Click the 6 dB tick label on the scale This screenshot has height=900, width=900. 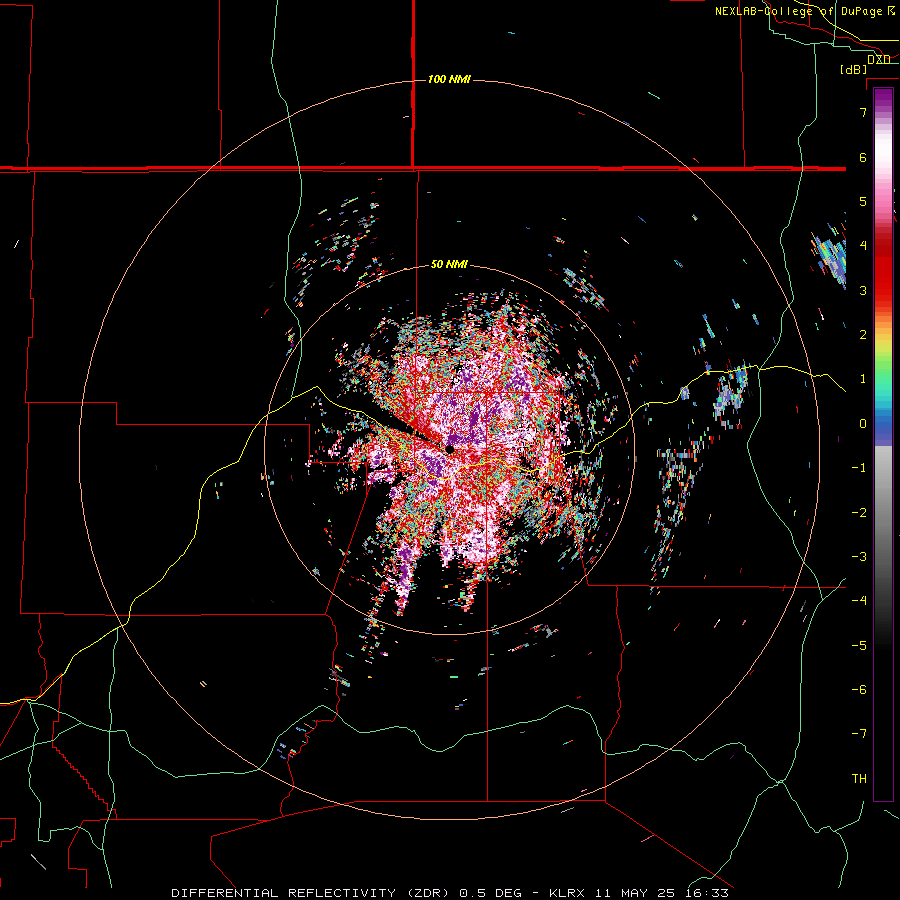click(863, 157)
